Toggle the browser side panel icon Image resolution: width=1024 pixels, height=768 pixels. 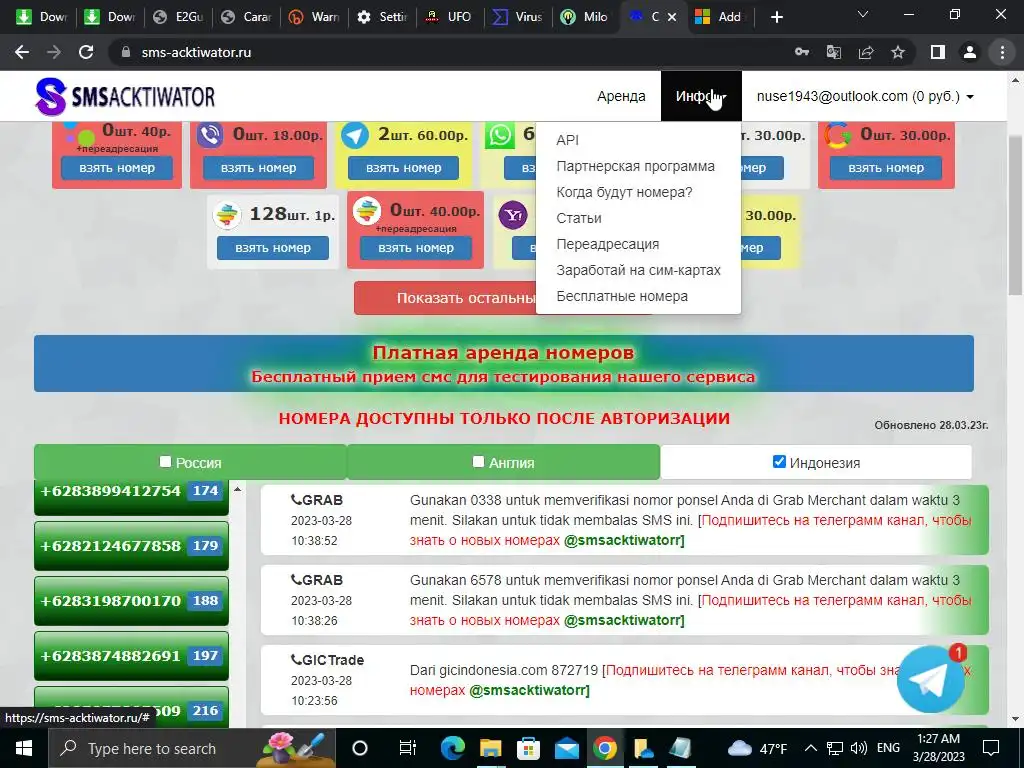(938, 52)
